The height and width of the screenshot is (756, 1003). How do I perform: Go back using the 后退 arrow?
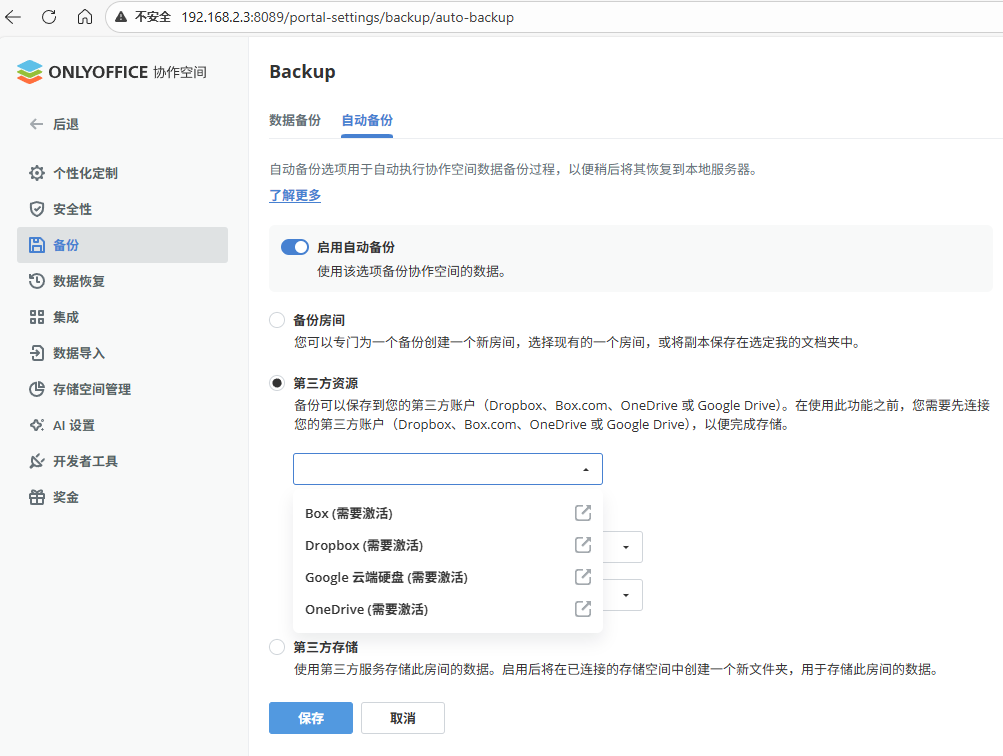[x=37, y=124]
